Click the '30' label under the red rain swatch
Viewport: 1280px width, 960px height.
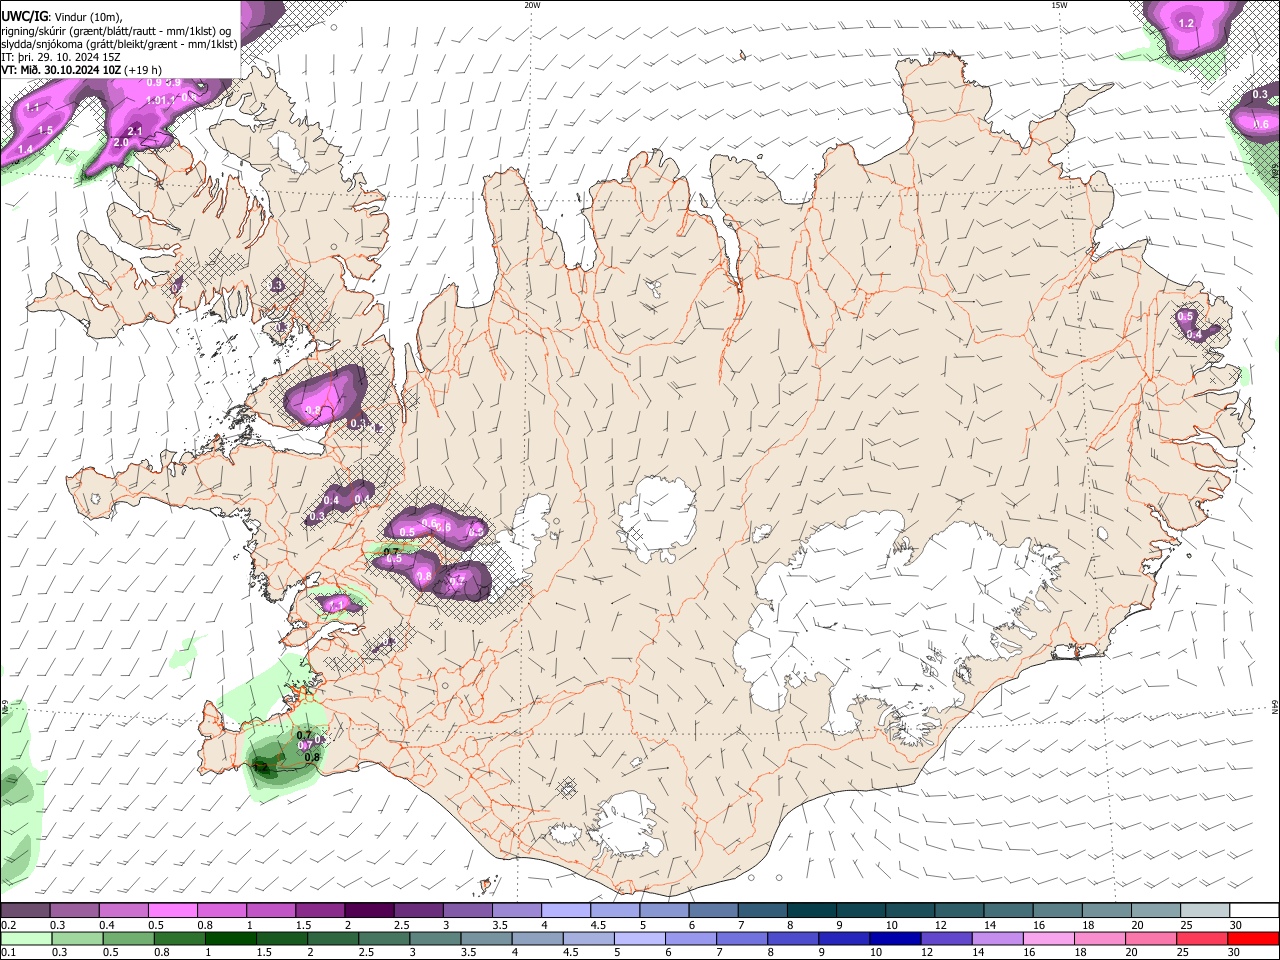[x=1236, y=952]
